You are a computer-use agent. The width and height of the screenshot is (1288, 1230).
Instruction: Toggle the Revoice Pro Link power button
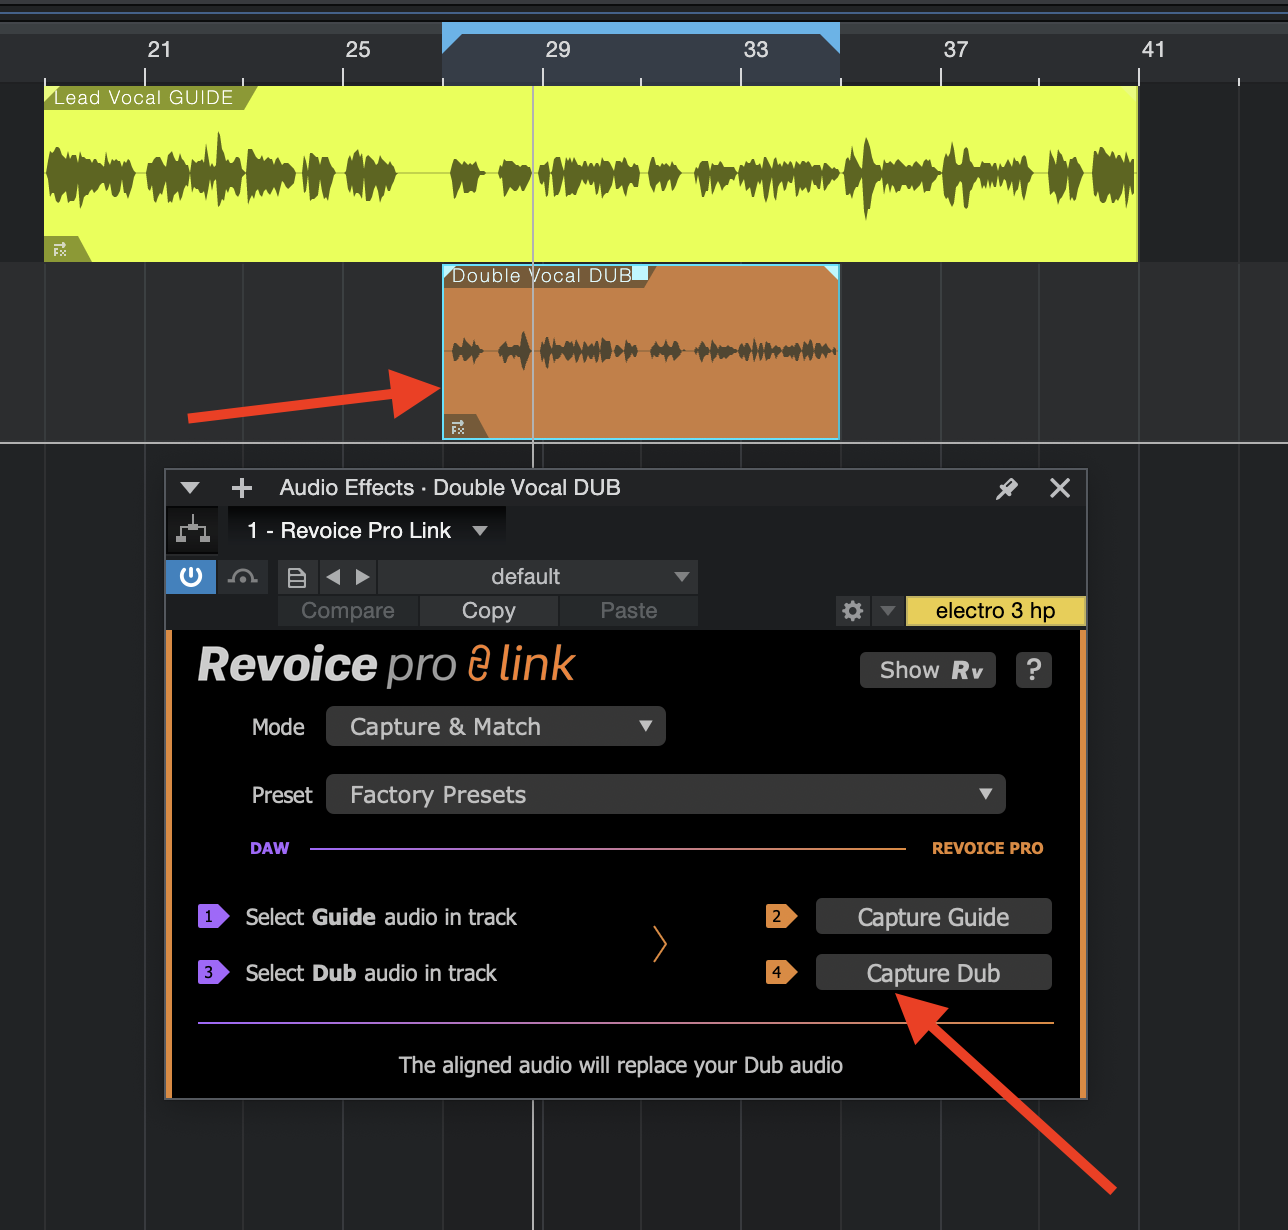click(191, 577)
